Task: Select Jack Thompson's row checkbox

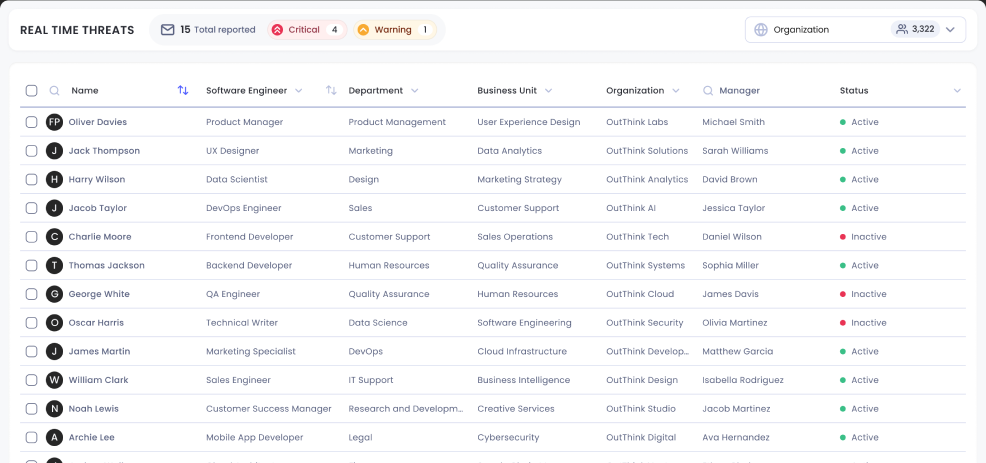Action: tap(31, 151)
